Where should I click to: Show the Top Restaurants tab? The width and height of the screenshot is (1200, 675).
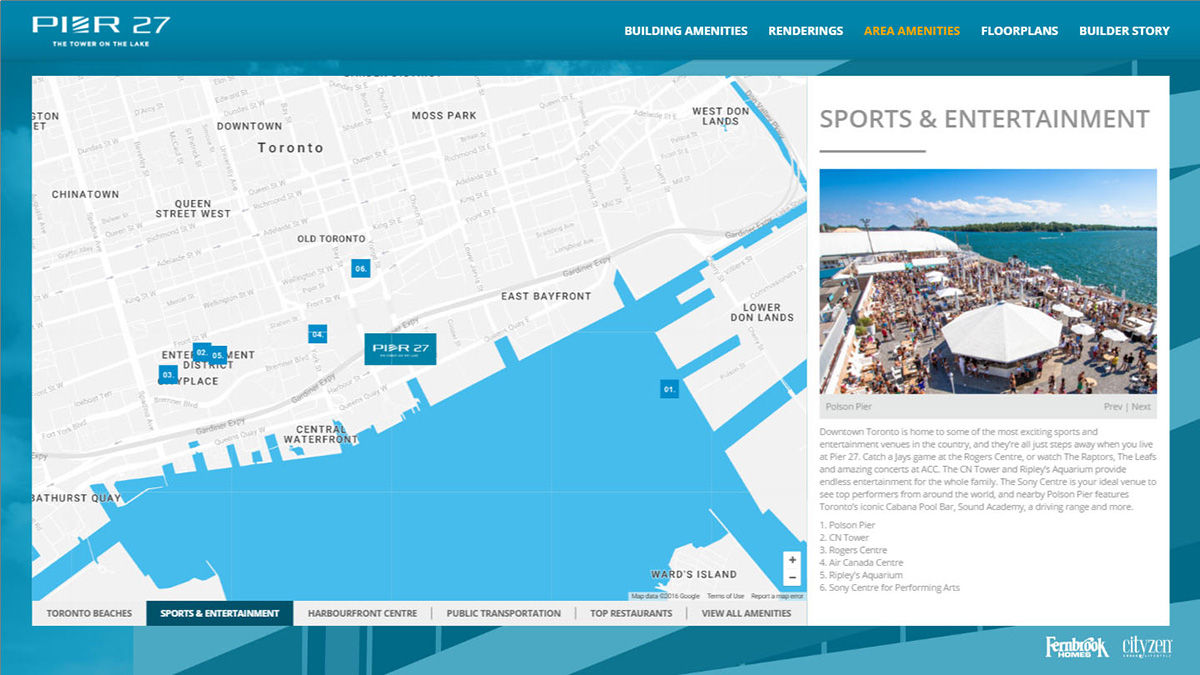(x=631, y=613)
